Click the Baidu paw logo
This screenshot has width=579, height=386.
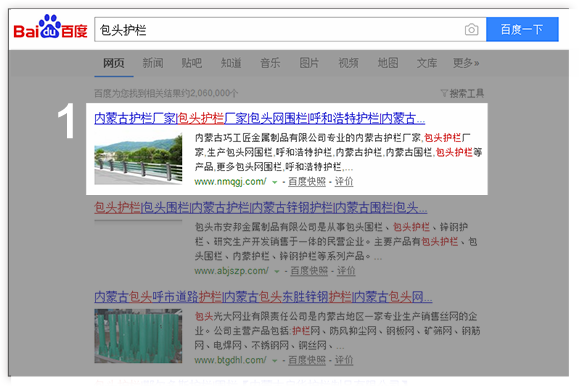click(x=50, y=27)
